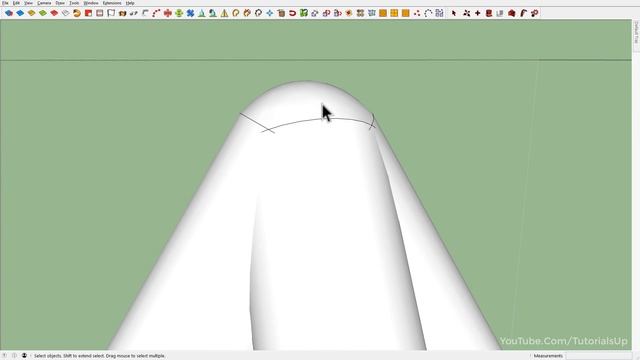Image resolution: width=640 pixels, height=360 pixels.
Task: Click the red dotted curve toolbar icon
Action: click(156, 13)
